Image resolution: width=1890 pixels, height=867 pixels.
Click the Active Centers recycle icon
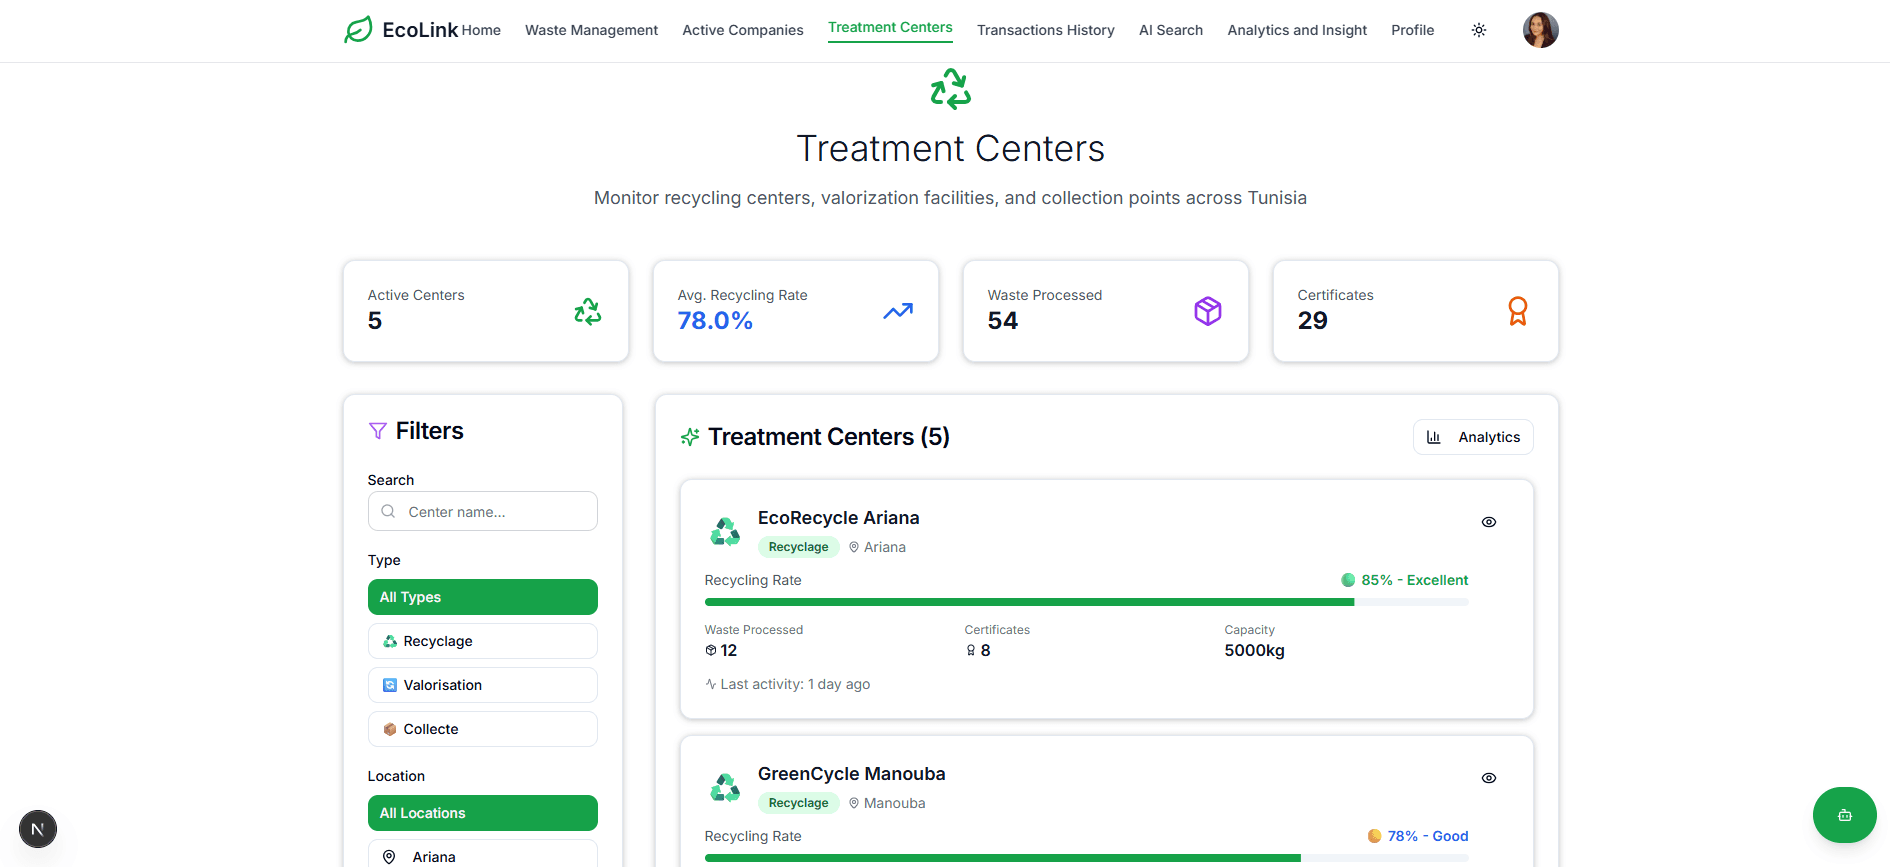[588, 312]
